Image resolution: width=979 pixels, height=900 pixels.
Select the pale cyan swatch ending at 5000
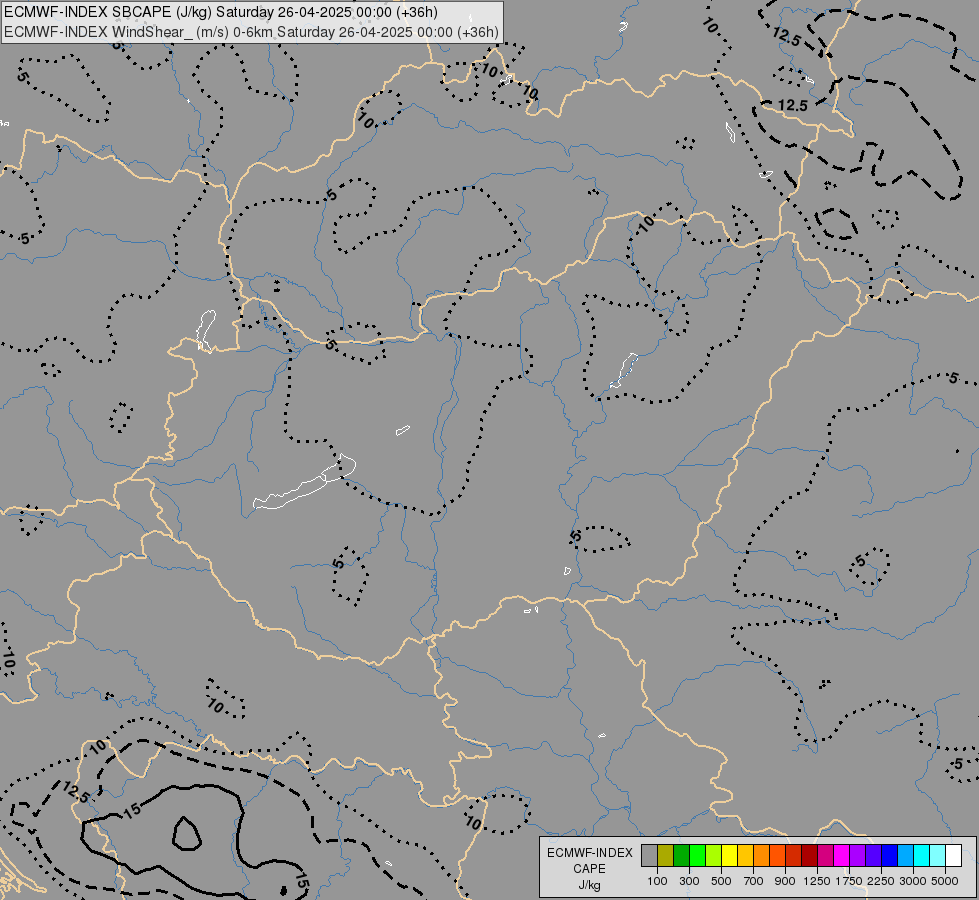938,856
